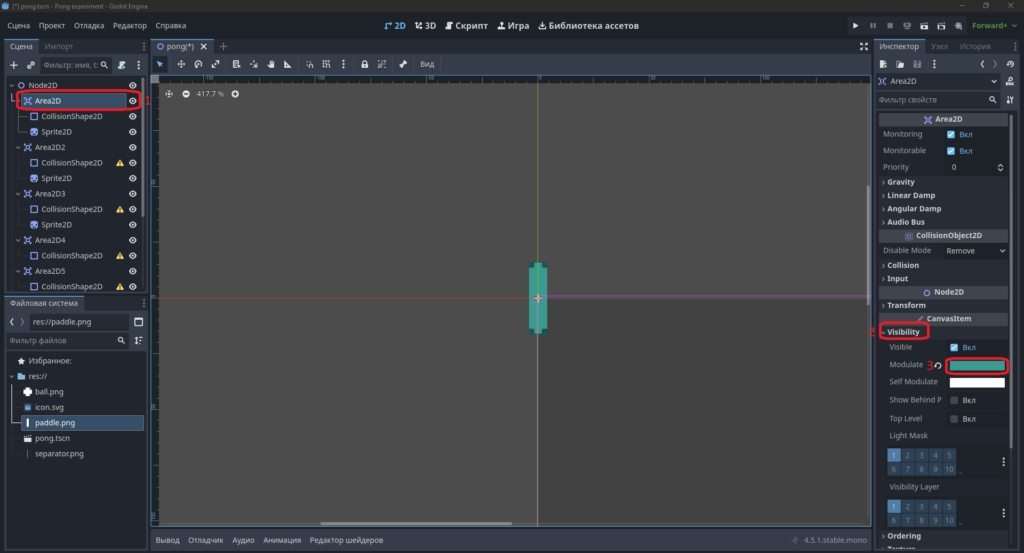Open the Area2D object selector dropdown
The width and height of the screenshot is (1024, 553).
tap(938, 81)
